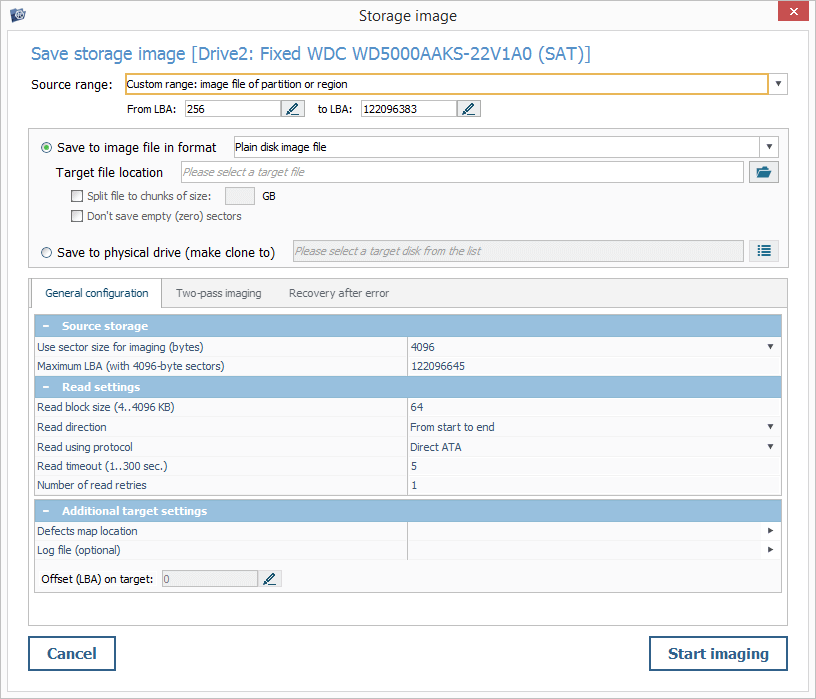Click the Save storage image heading
Image resolution: width=816 pixels, height=699 pixels.
(x=311, y=54)
